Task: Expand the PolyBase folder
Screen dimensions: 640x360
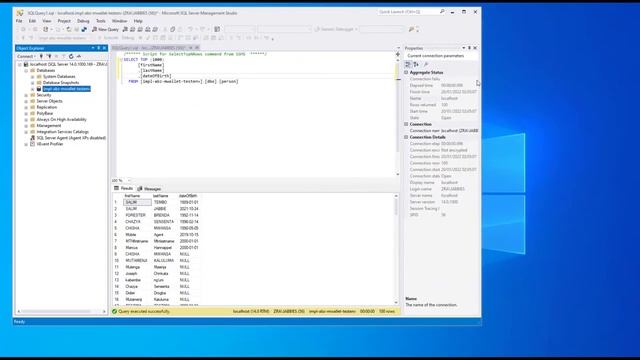Action: point(26,113)
